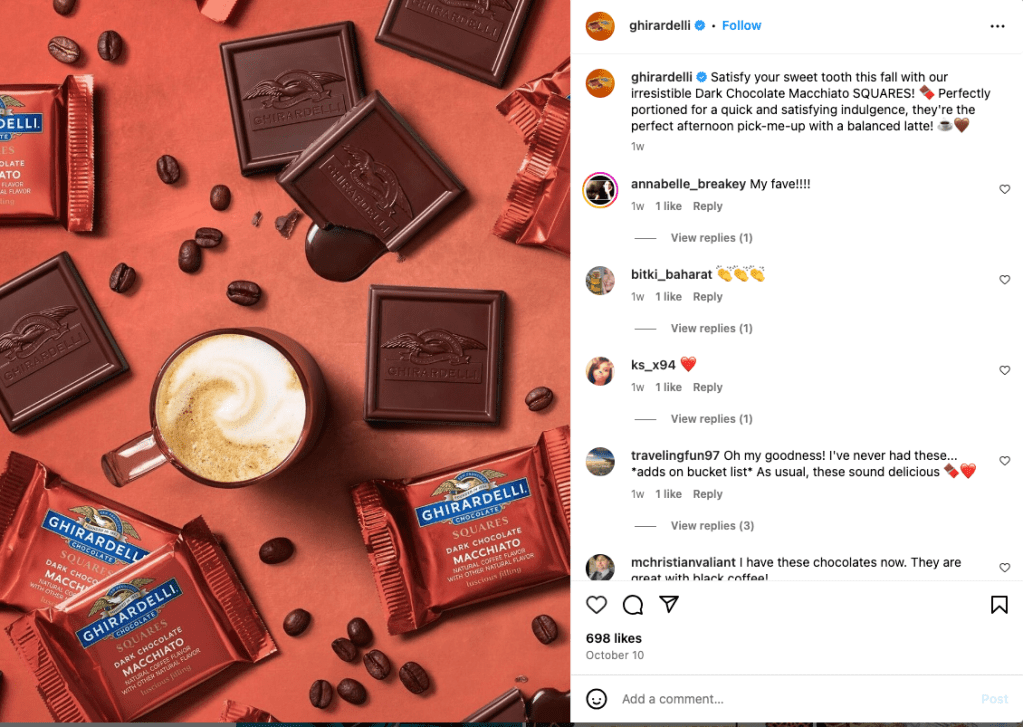Image resolution: width=1023 pixels, height=727 pixels.
Task: Like travelingfun97's comment heart
Action: [1005, 461]
